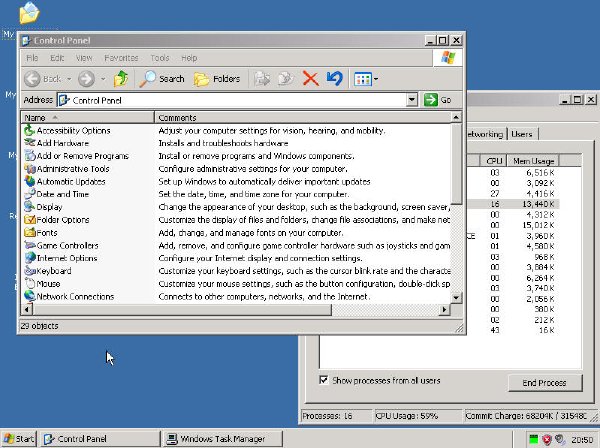Select Add or Remove Programs icon

29,156
